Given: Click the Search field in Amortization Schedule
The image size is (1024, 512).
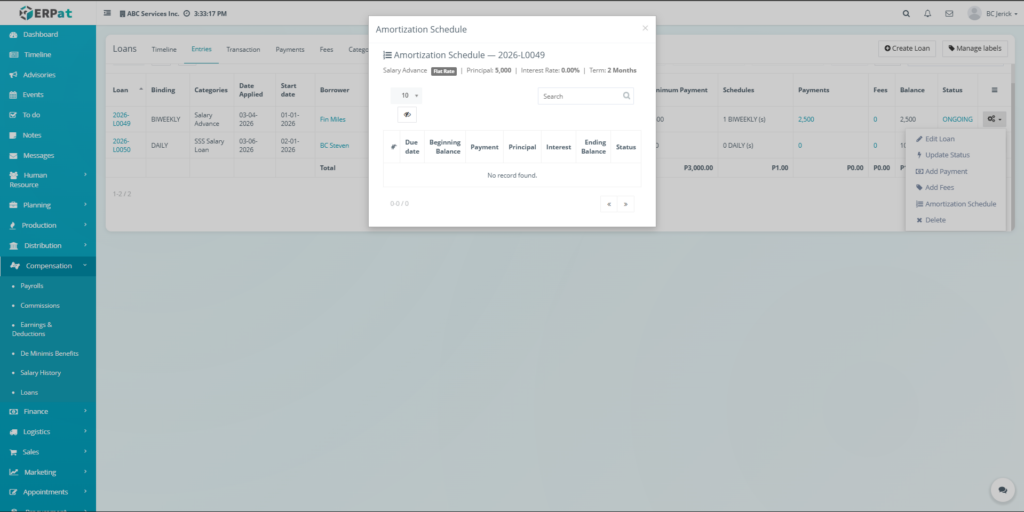Looking at the screenshot, I should (x=580, y=96).
